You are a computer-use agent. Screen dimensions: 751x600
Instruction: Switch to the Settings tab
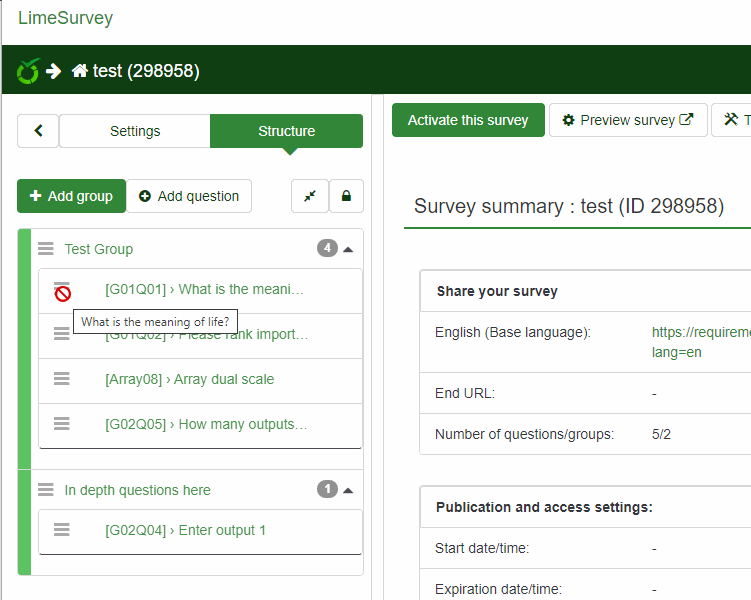pyautogui.click(x=135, y=131)
